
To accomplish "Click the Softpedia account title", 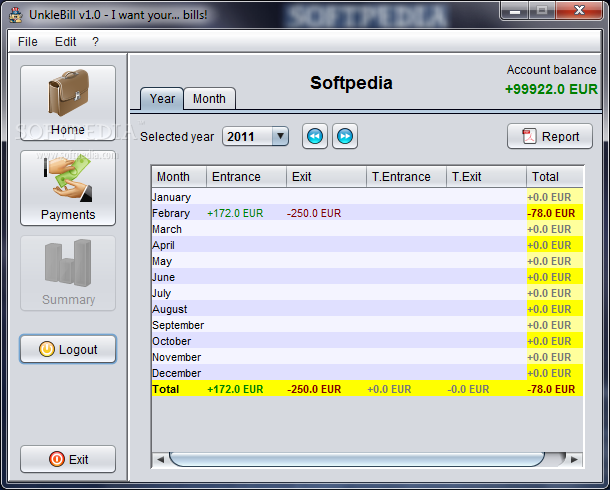I will coord(351,83).
